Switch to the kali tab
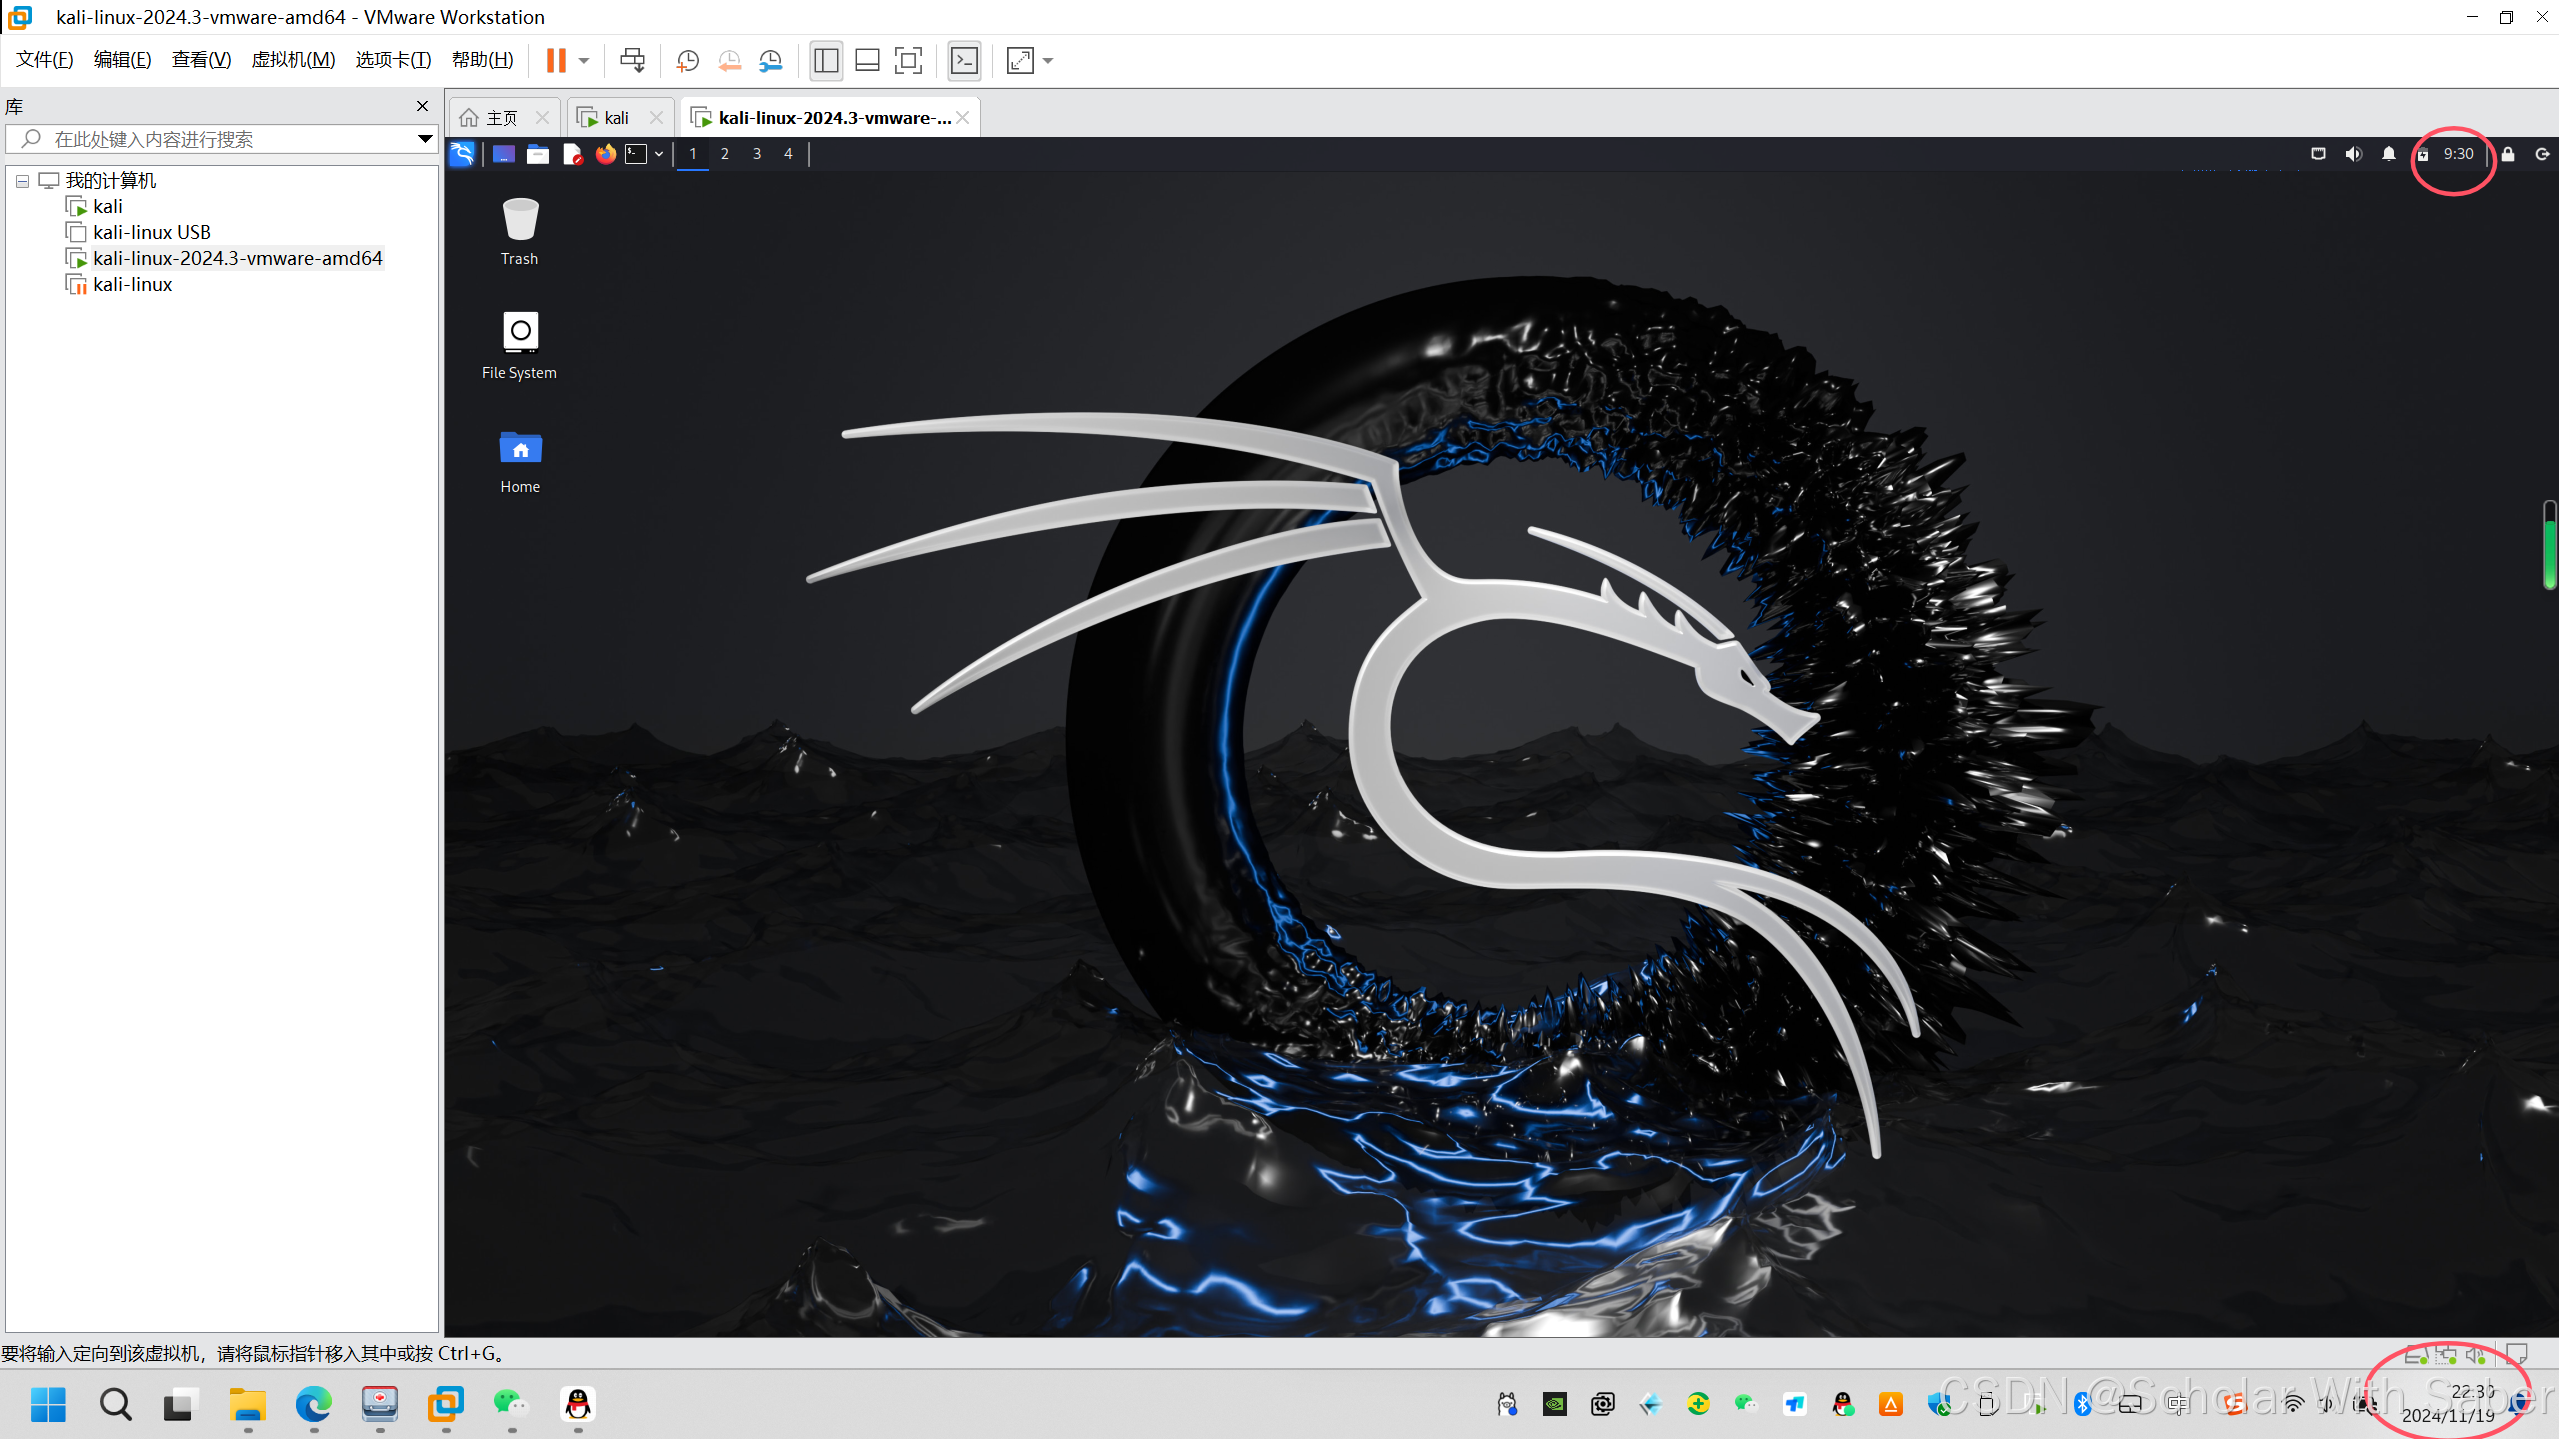This screenshot has height=1439, width=2559. (615, 118)
